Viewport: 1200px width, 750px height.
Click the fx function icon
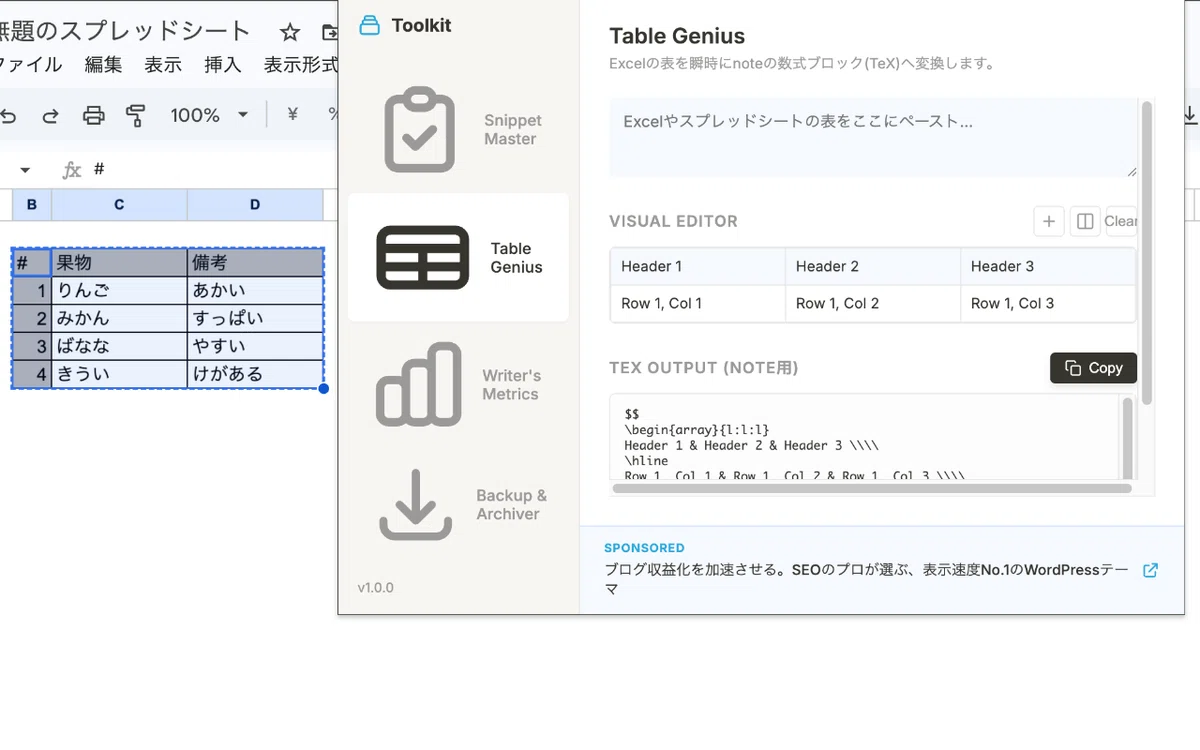point(72,170)
